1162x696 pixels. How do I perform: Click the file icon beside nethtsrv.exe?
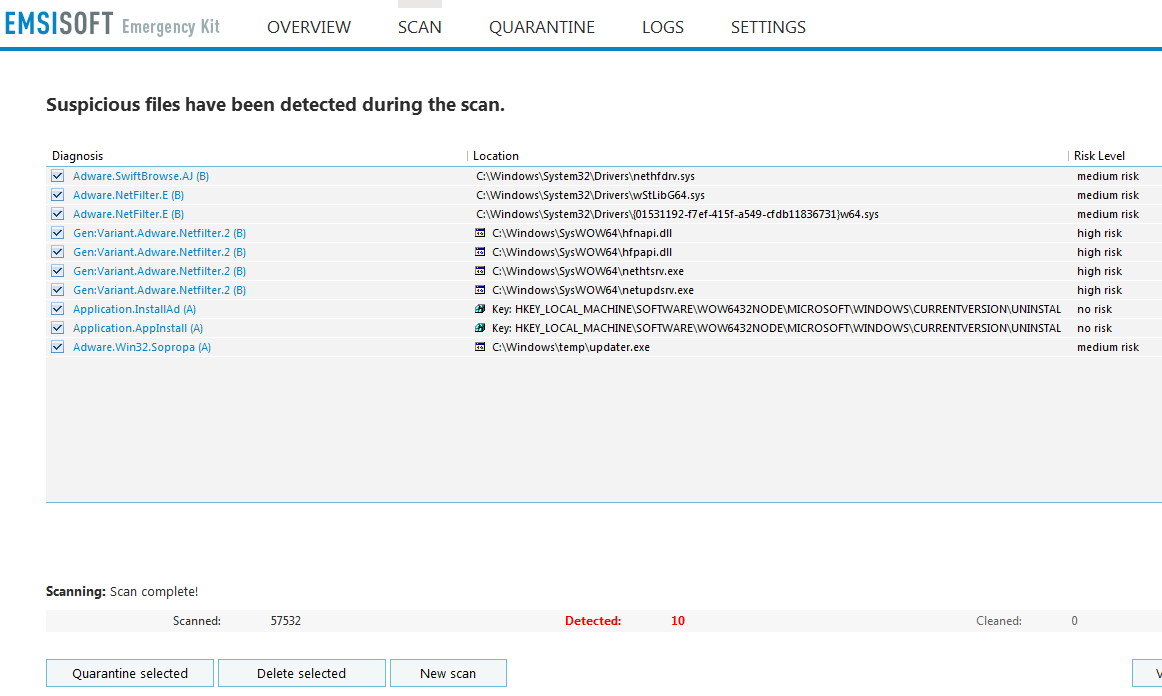[480, 271]
